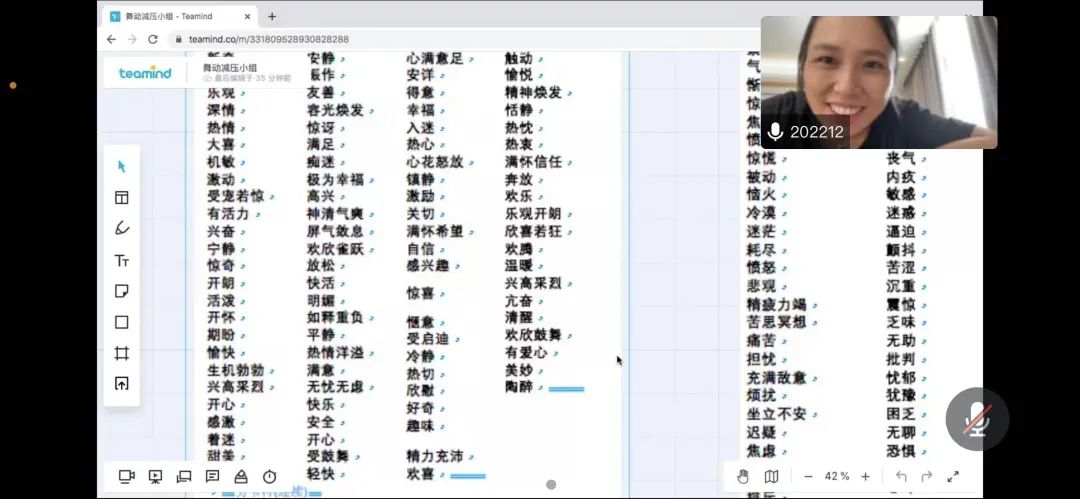Screen dimensions: 1080x499
Task: Select the word 颤抖
Action: point(901,250)
